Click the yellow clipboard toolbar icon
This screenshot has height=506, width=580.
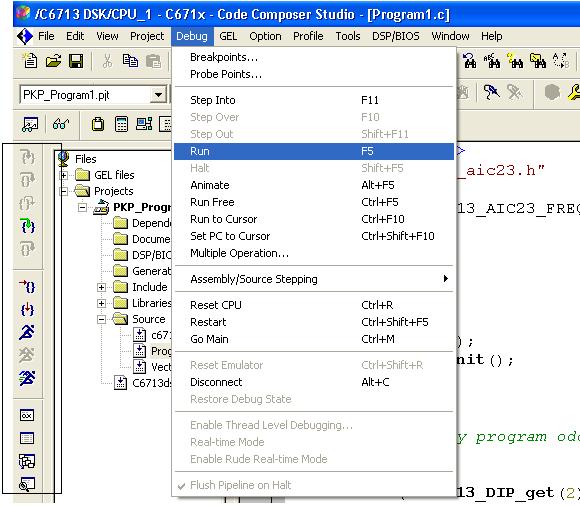pos(98,124)
